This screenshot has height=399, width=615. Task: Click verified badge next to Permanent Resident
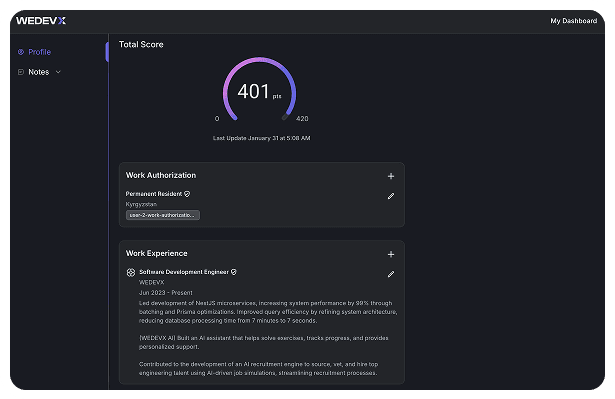tap(187, 194)
